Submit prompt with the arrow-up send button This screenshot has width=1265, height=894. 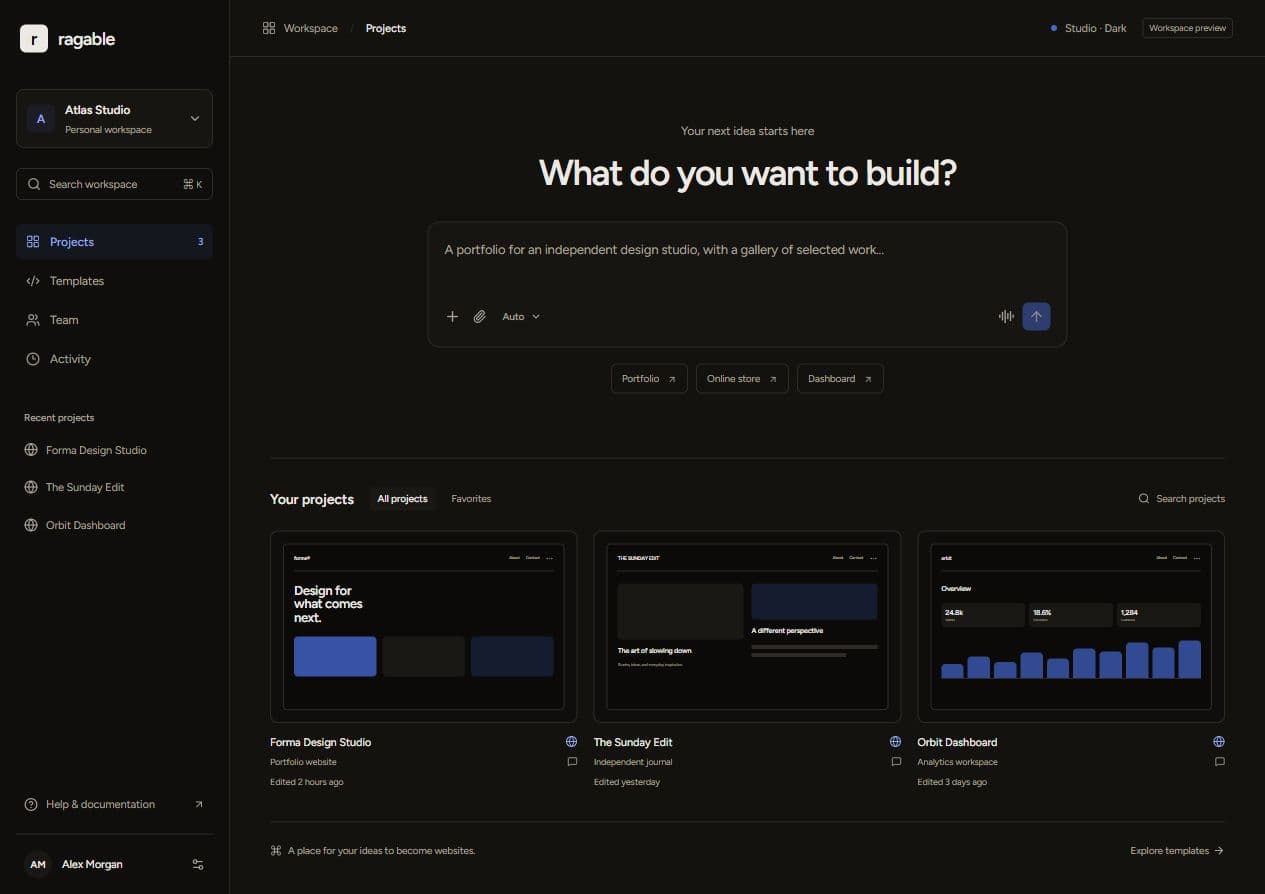click(1036, 316)
